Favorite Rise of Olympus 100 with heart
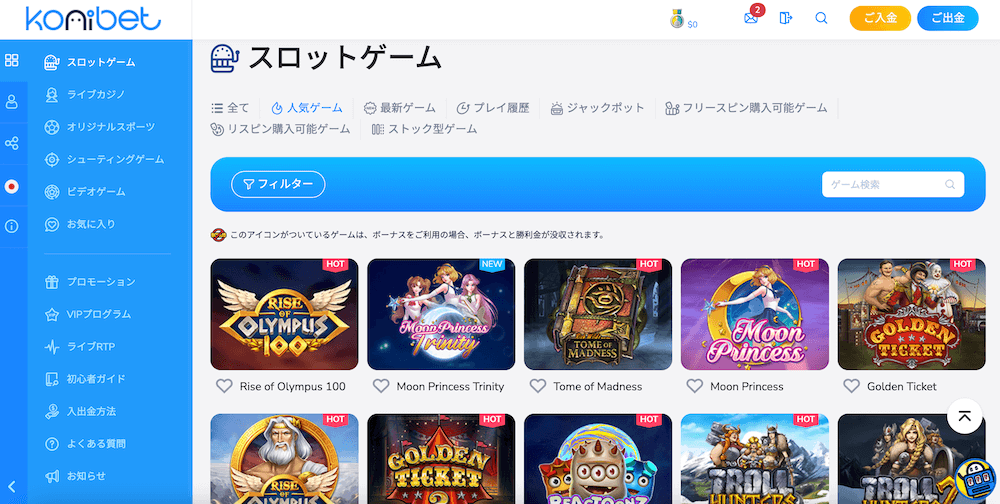This screenshot has height=504, width=1000. point(224,386)
